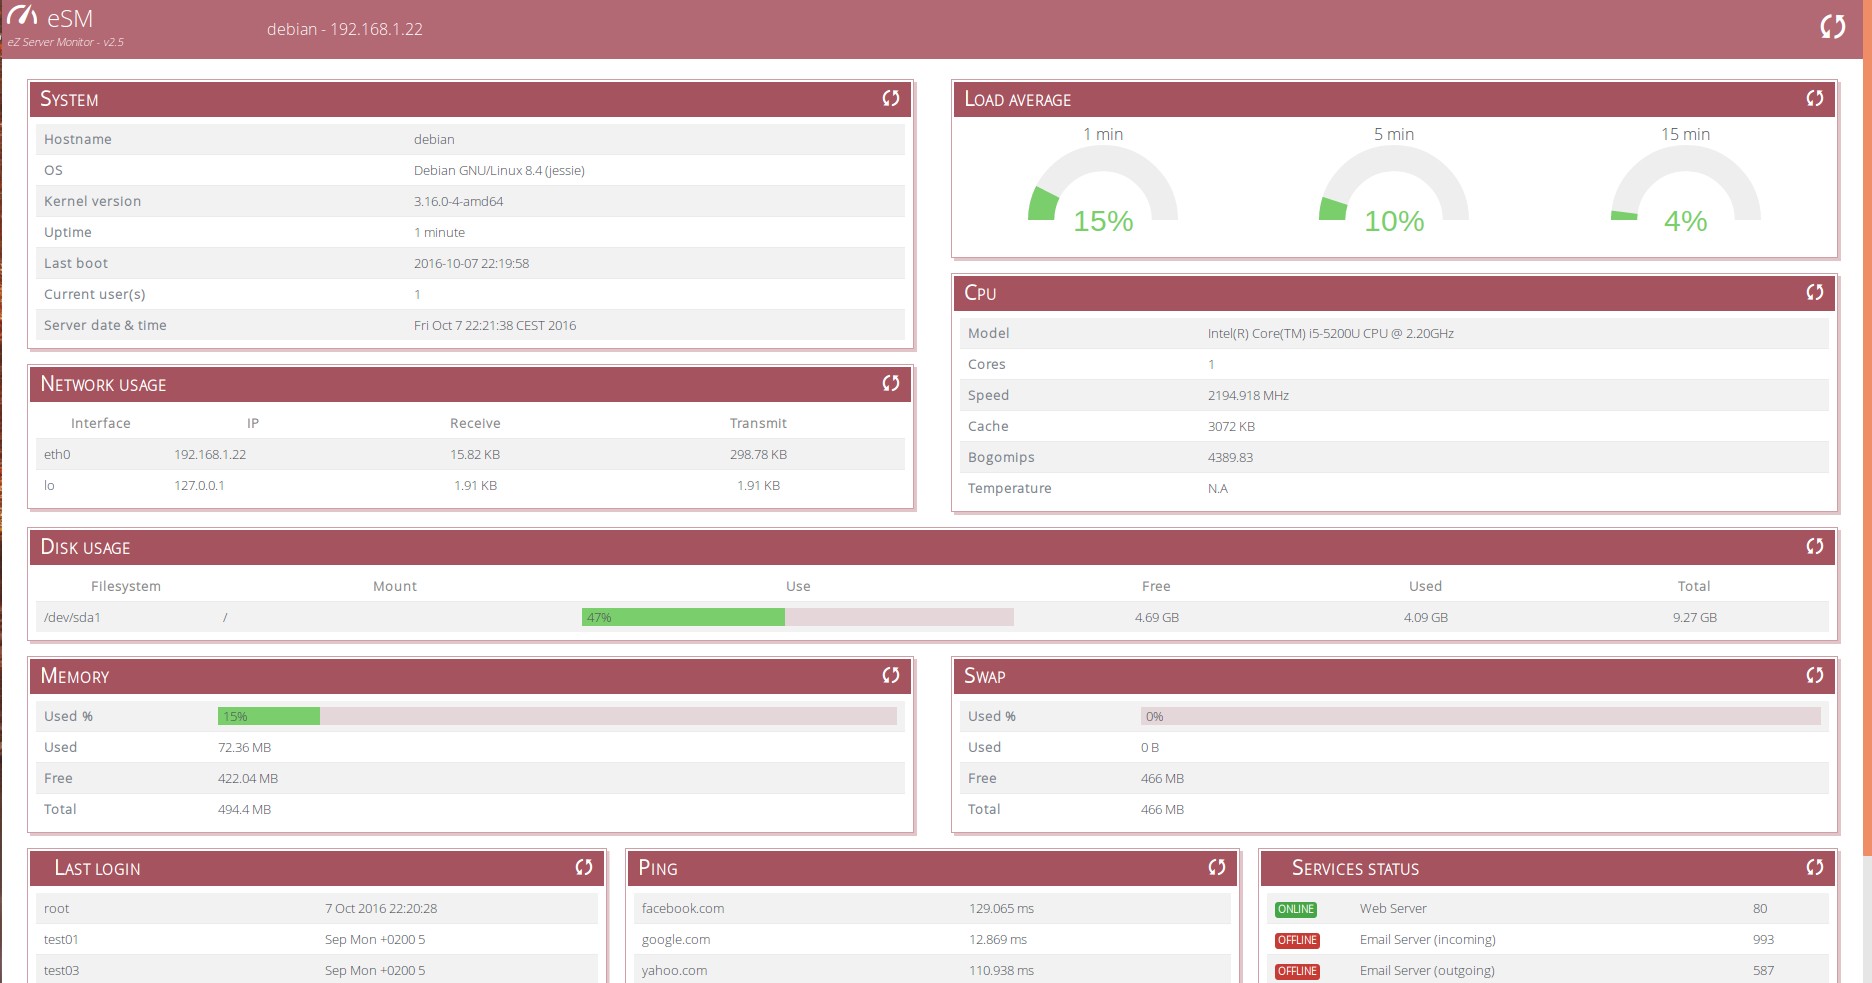Refresh the Disk Usage panel
This screenshot has width=1872, height=983.
tap(1814, 546)
